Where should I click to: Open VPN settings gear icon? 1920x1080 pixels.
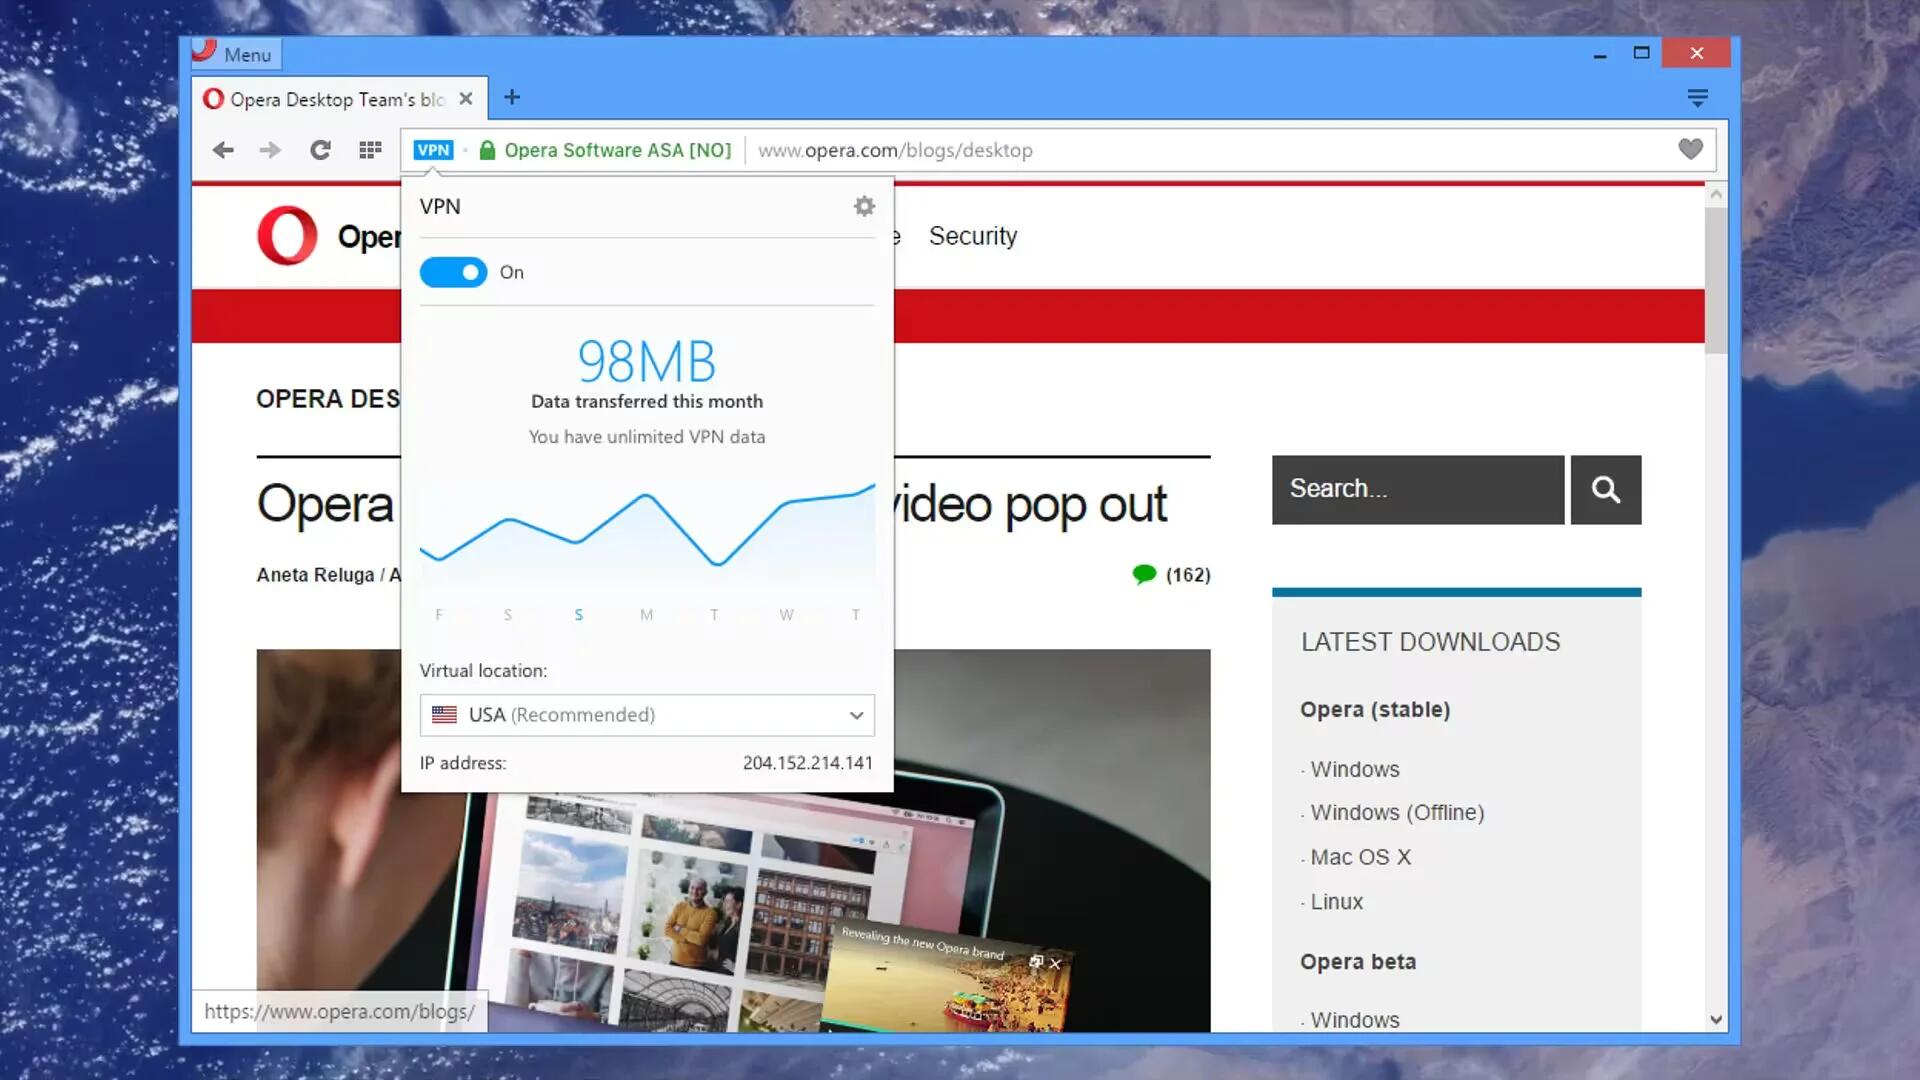pyautogui.click(x=864, y=206)
